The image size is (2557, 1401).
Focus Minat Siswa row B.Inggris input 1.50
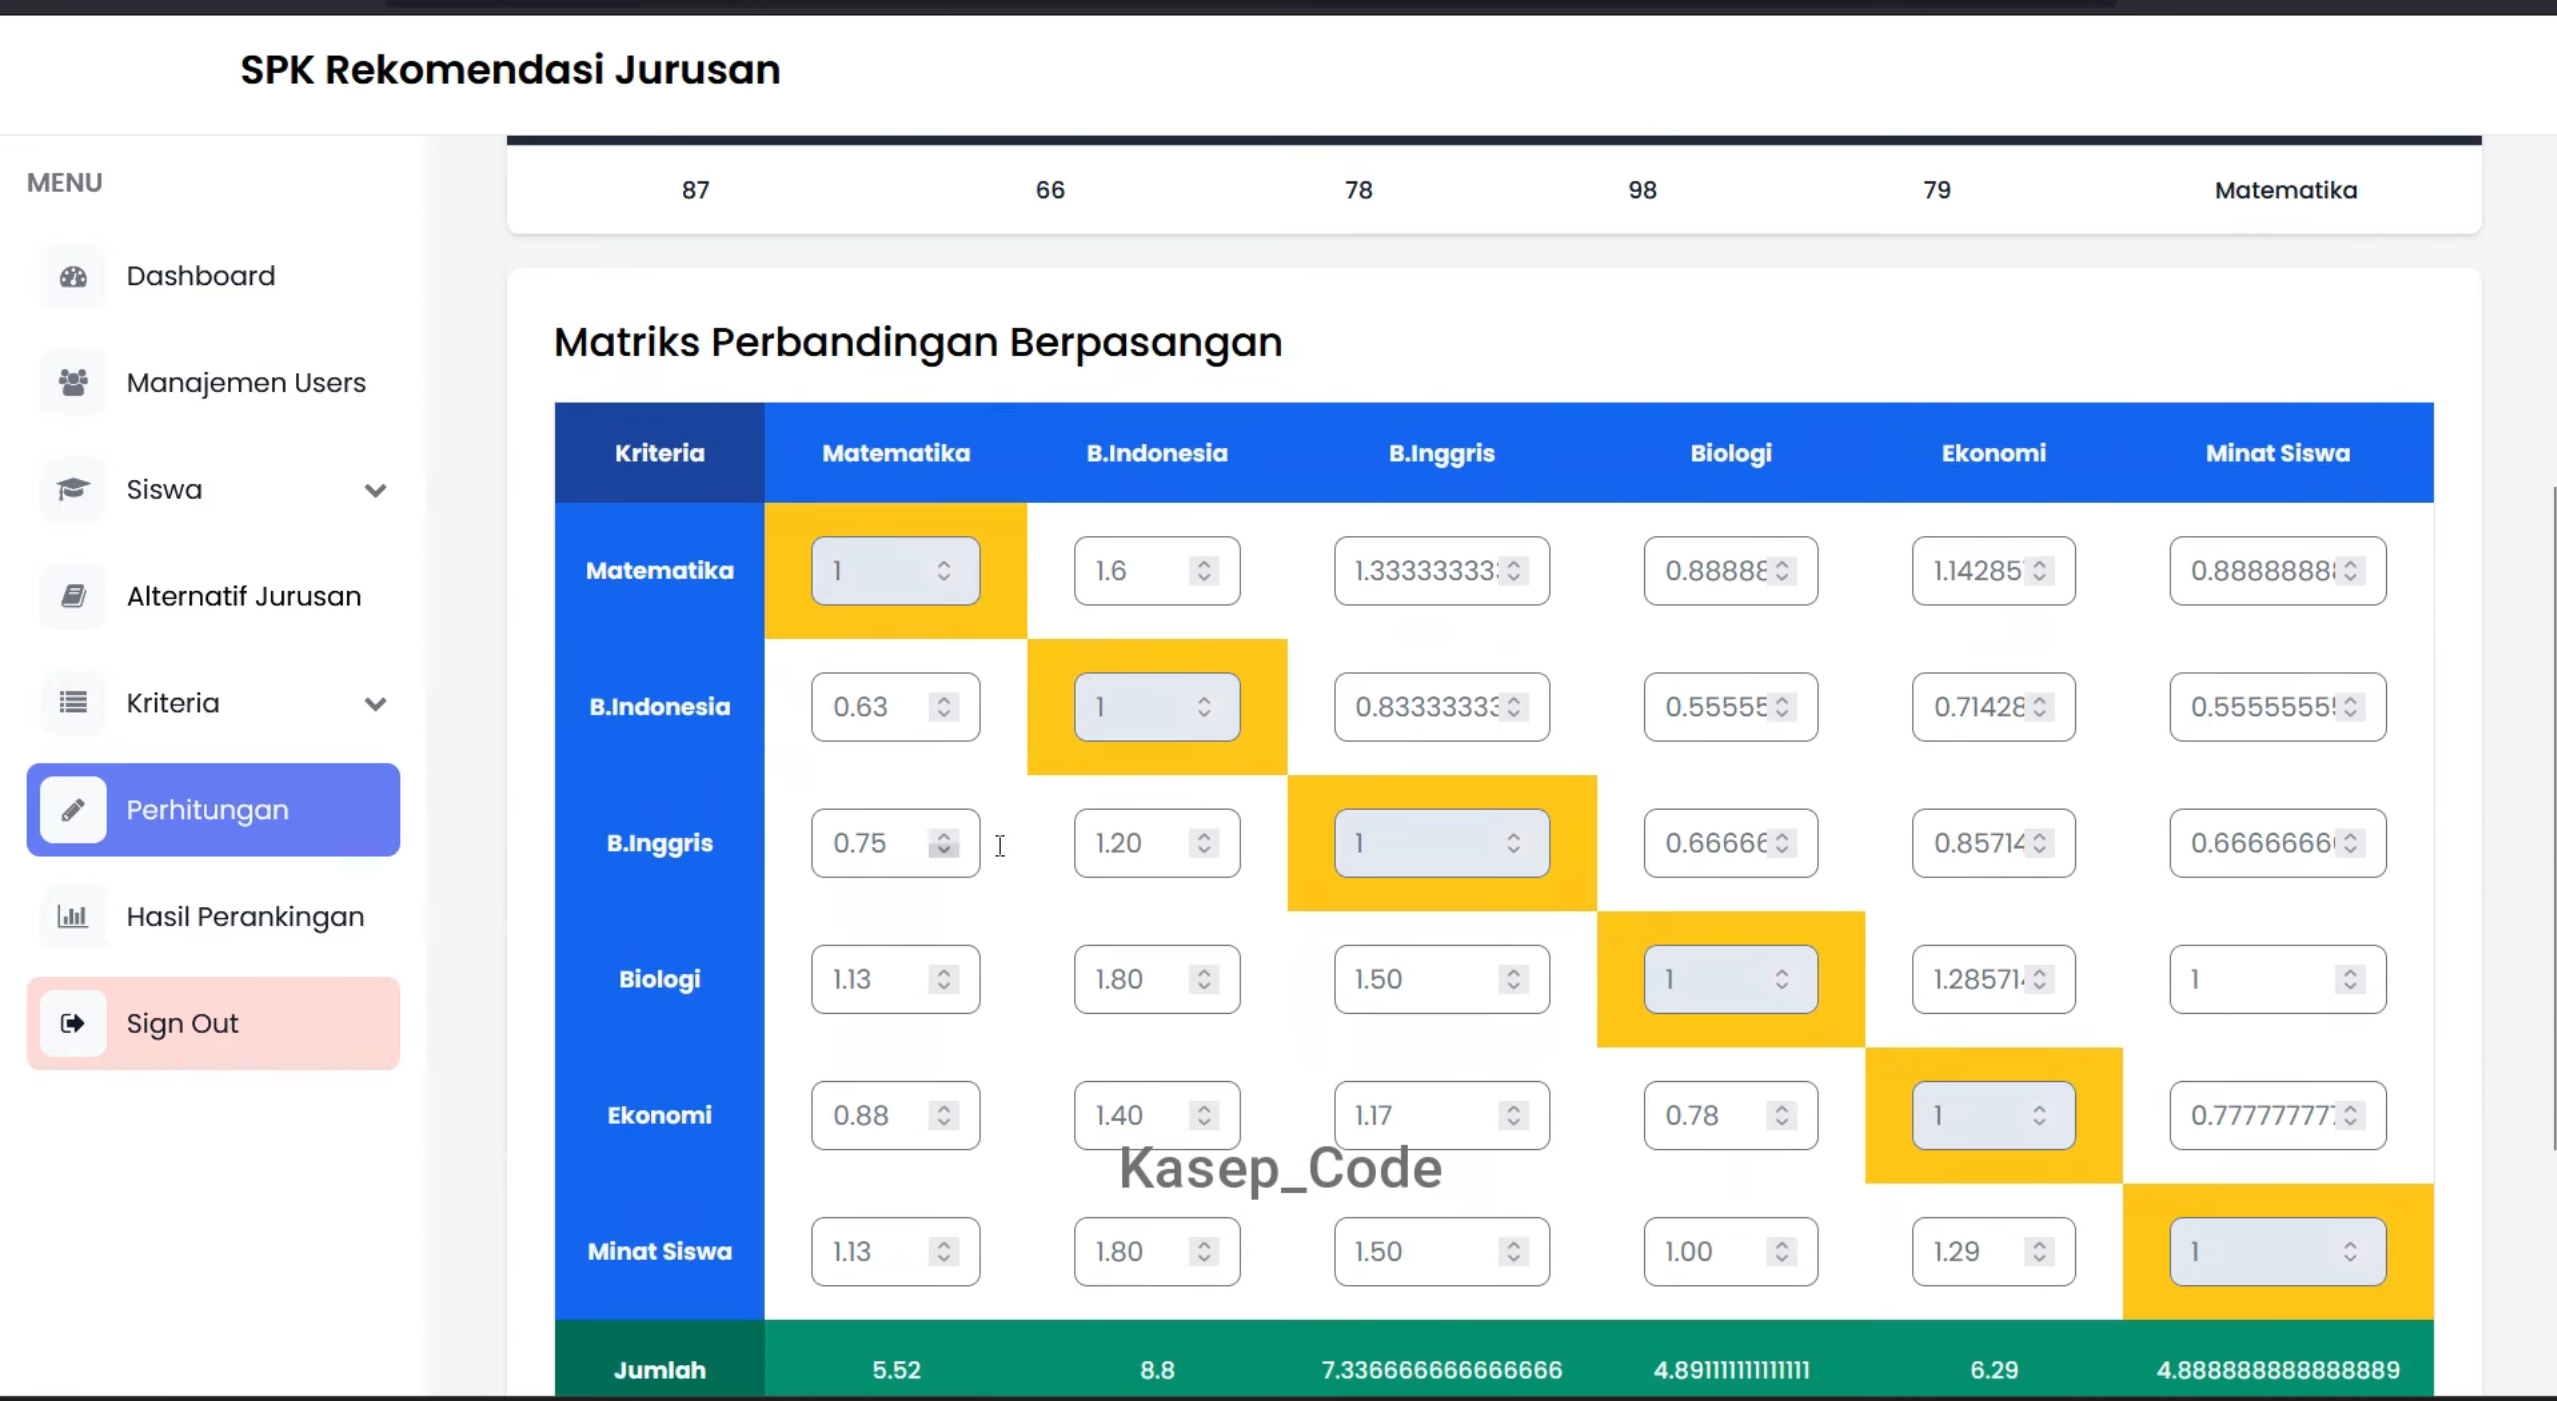pyautogui.click(x=1441, y=1251)
